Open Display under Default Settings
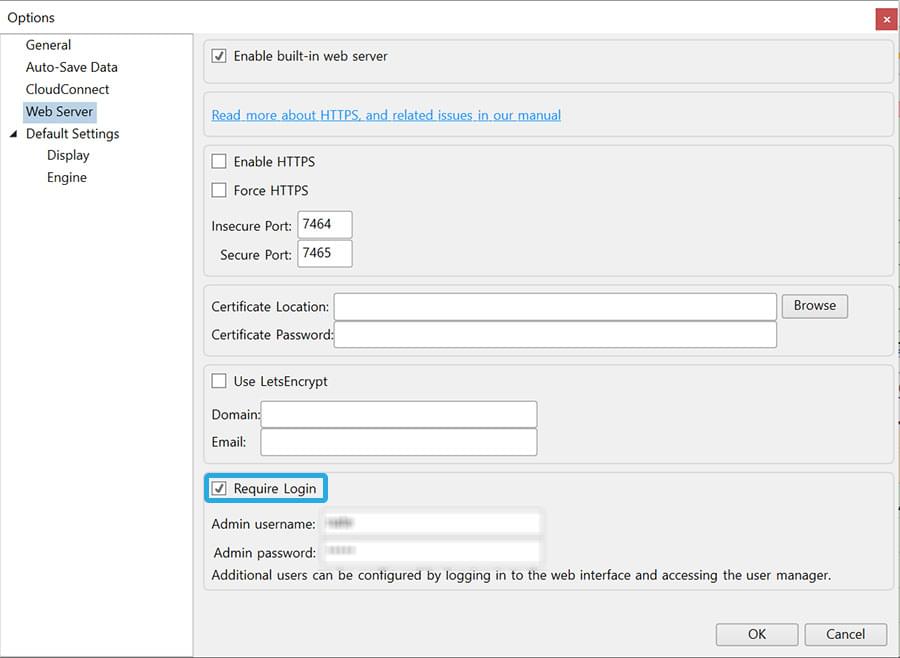Viewport: 900px width, 658px height. (x=68, y=156)
